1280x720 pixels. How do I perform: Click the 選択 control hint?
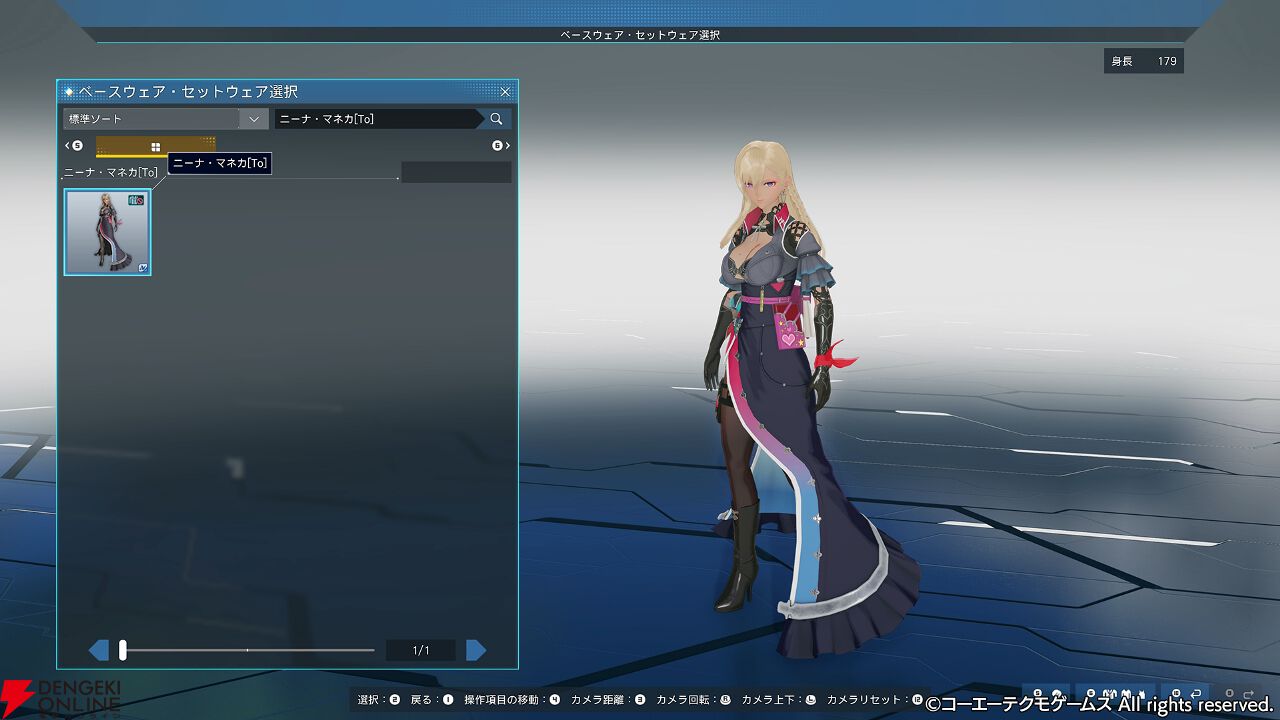click(379, 700)
